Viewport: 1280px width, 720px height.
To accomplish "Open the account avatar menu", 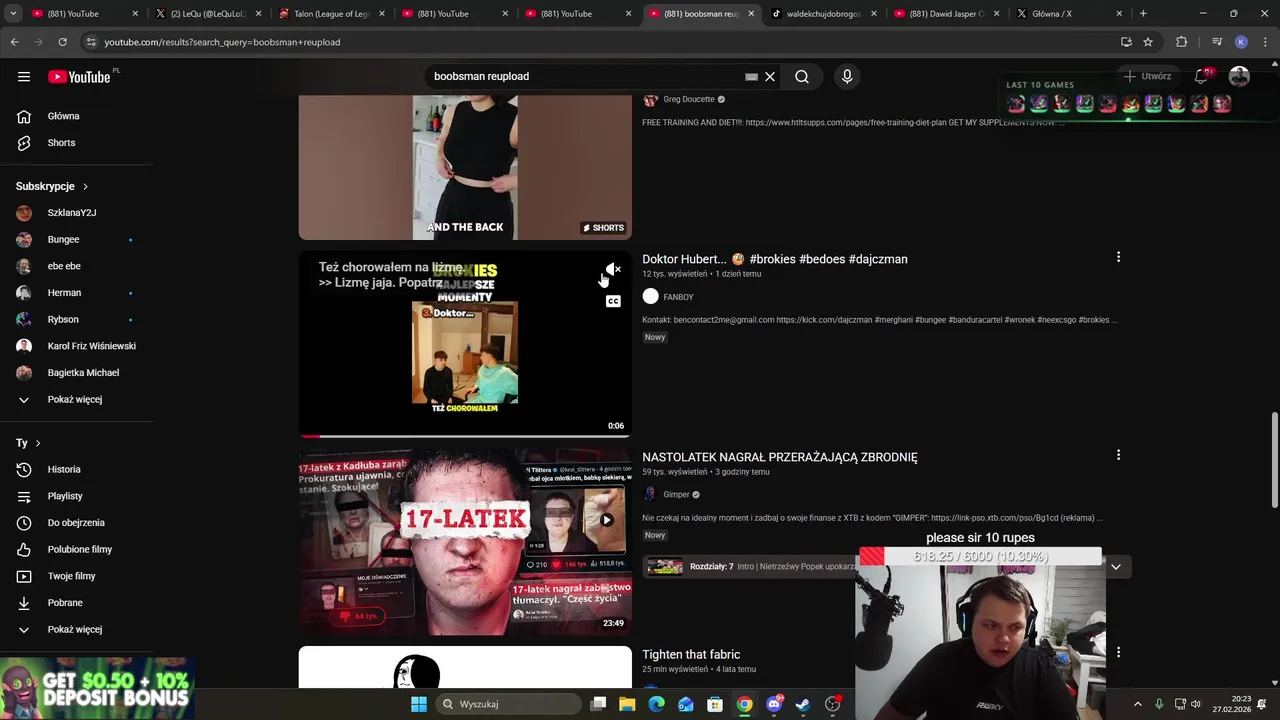I will 1239,76.
